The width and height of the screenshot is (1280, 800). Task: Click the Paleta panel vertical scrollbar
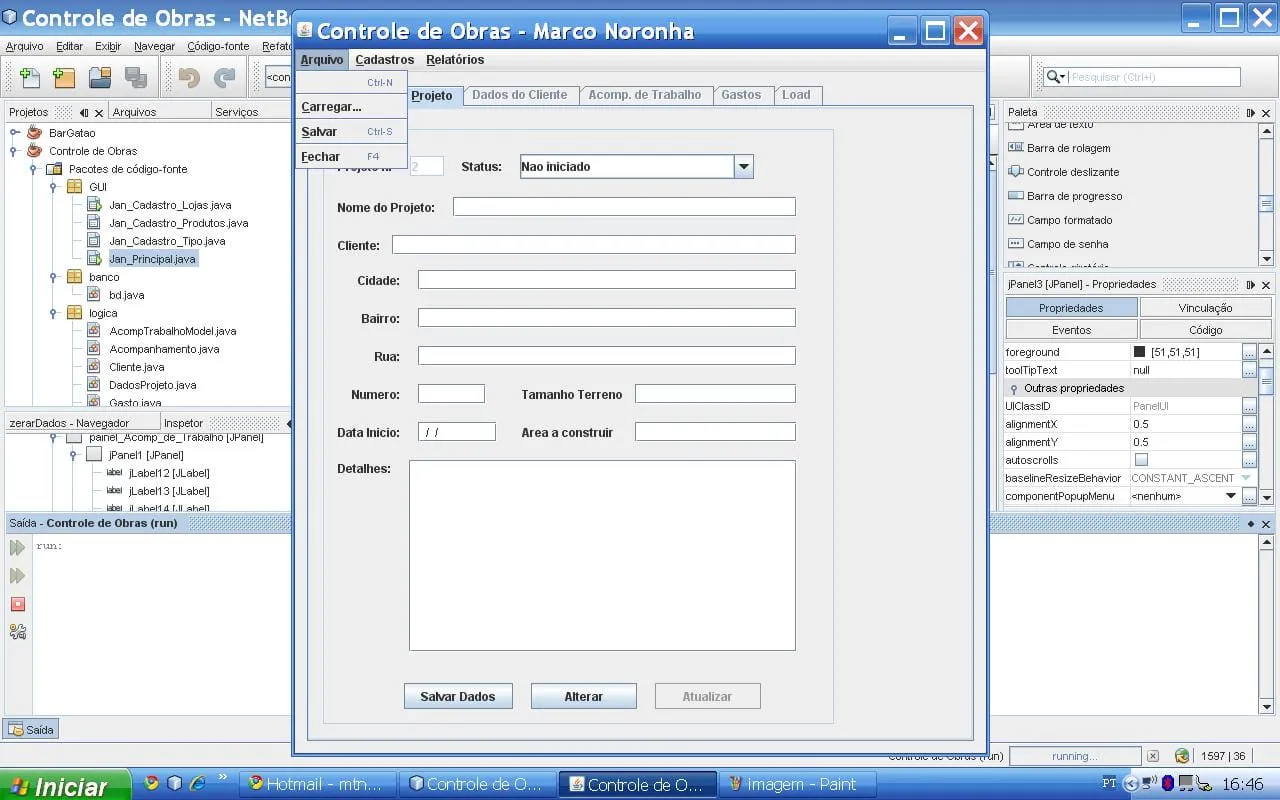(x=1266, y=195)
